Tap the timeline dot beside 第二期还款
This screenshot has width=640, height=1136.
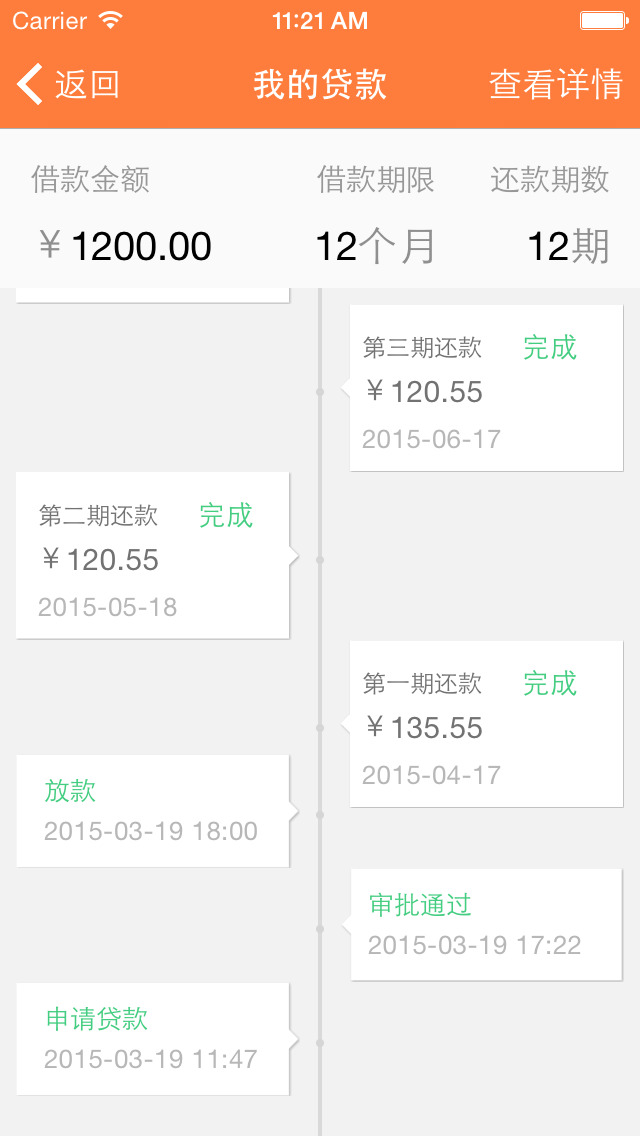320,560
